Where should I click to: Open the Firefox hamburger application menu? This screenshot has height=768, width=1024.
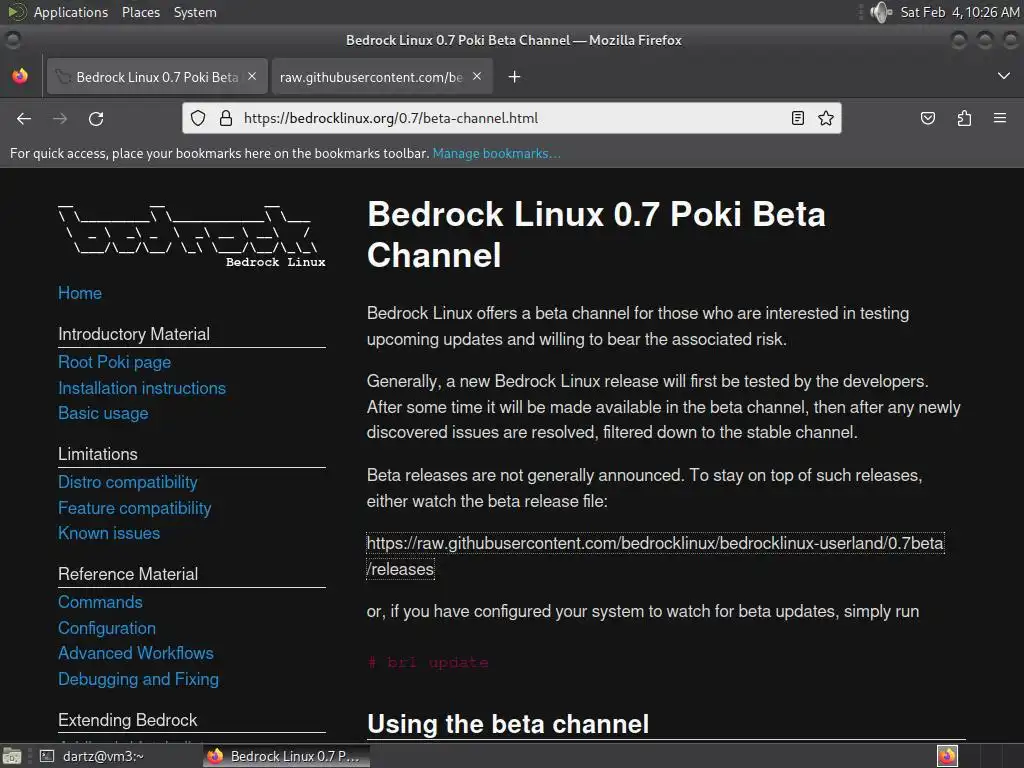pos(1000,118)
